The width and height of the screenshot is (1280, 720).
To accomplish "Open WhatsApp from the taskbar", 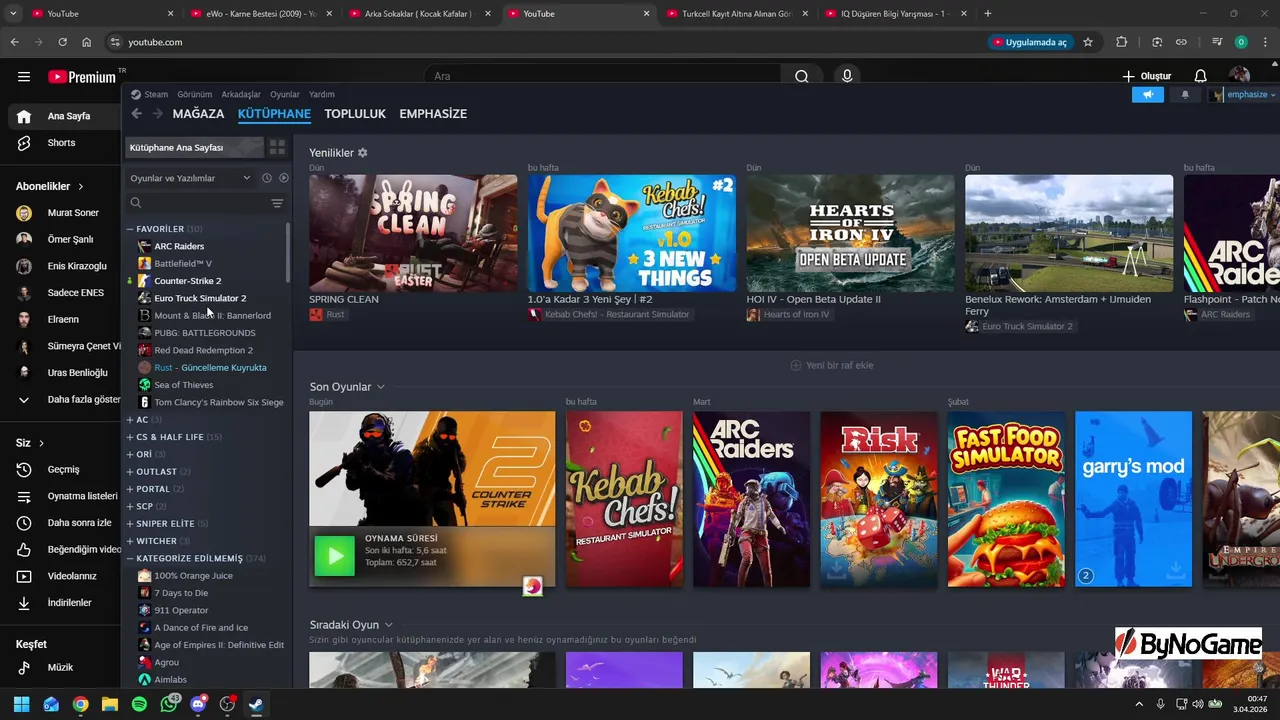I will pyautogui.click(x=169, y=704).
